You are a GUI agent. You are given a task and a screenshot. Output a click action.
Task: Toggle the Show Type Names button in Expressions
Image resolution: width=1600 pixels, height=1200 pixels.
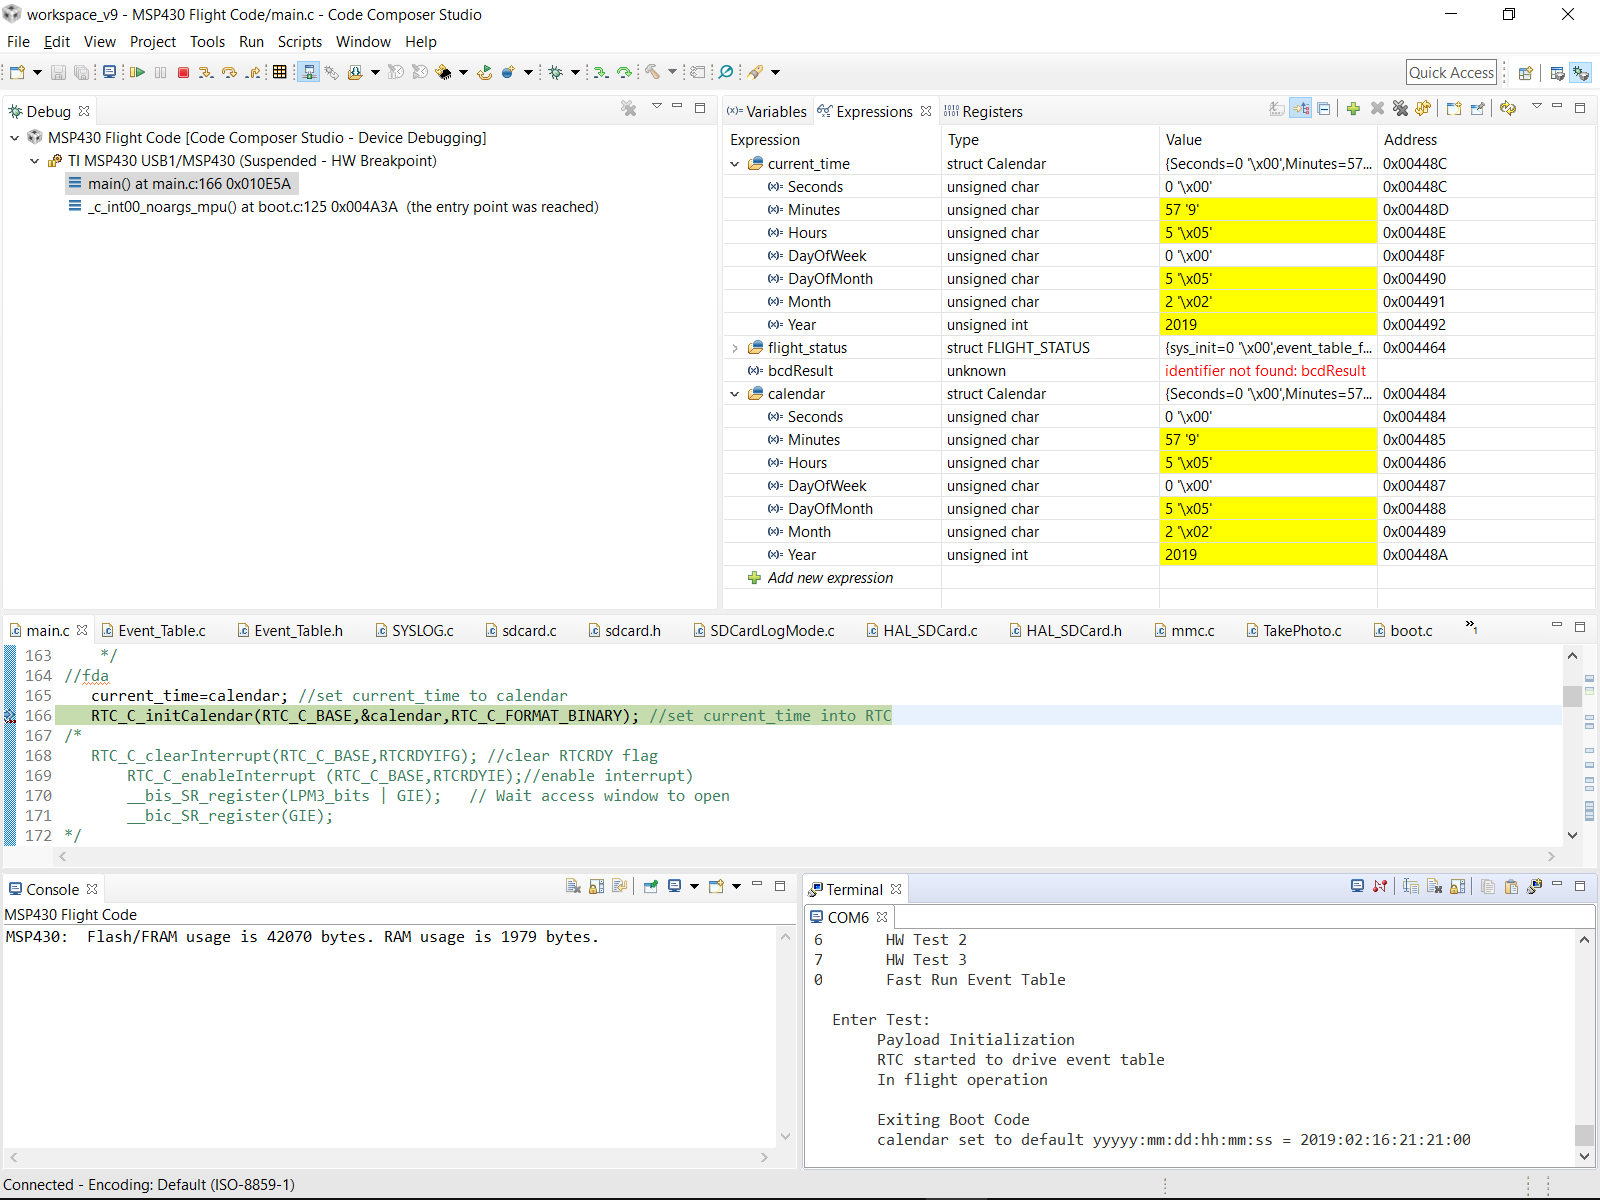(x=1277, y=109)
